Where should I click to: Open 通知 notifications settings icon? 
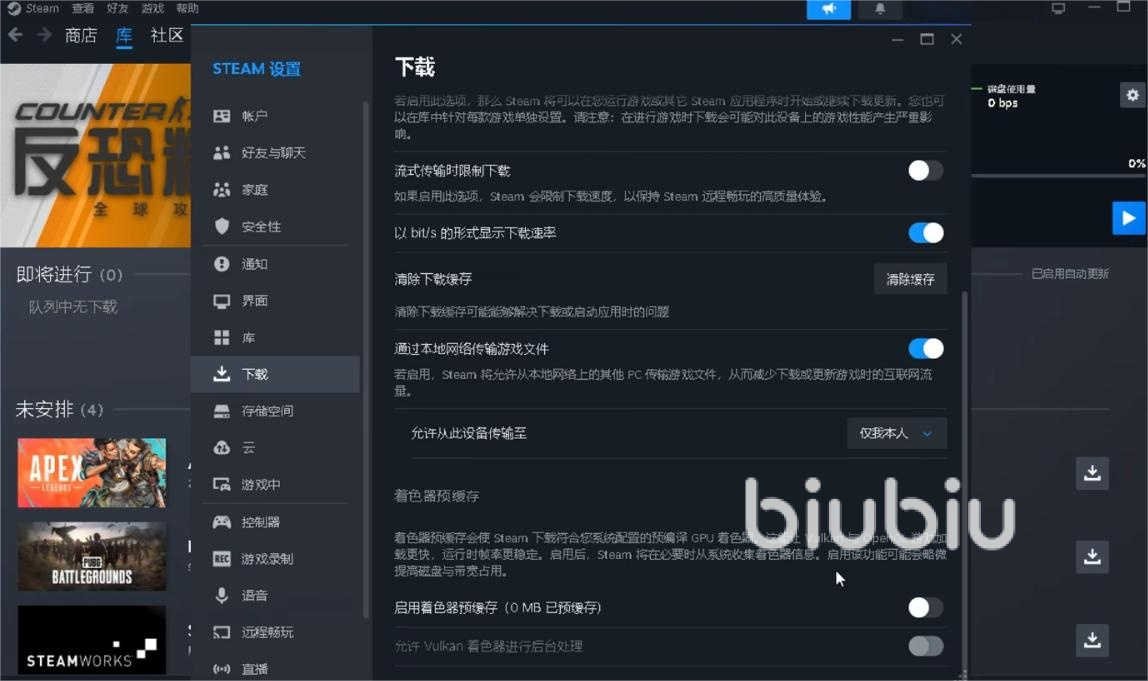tap(222, 264)
